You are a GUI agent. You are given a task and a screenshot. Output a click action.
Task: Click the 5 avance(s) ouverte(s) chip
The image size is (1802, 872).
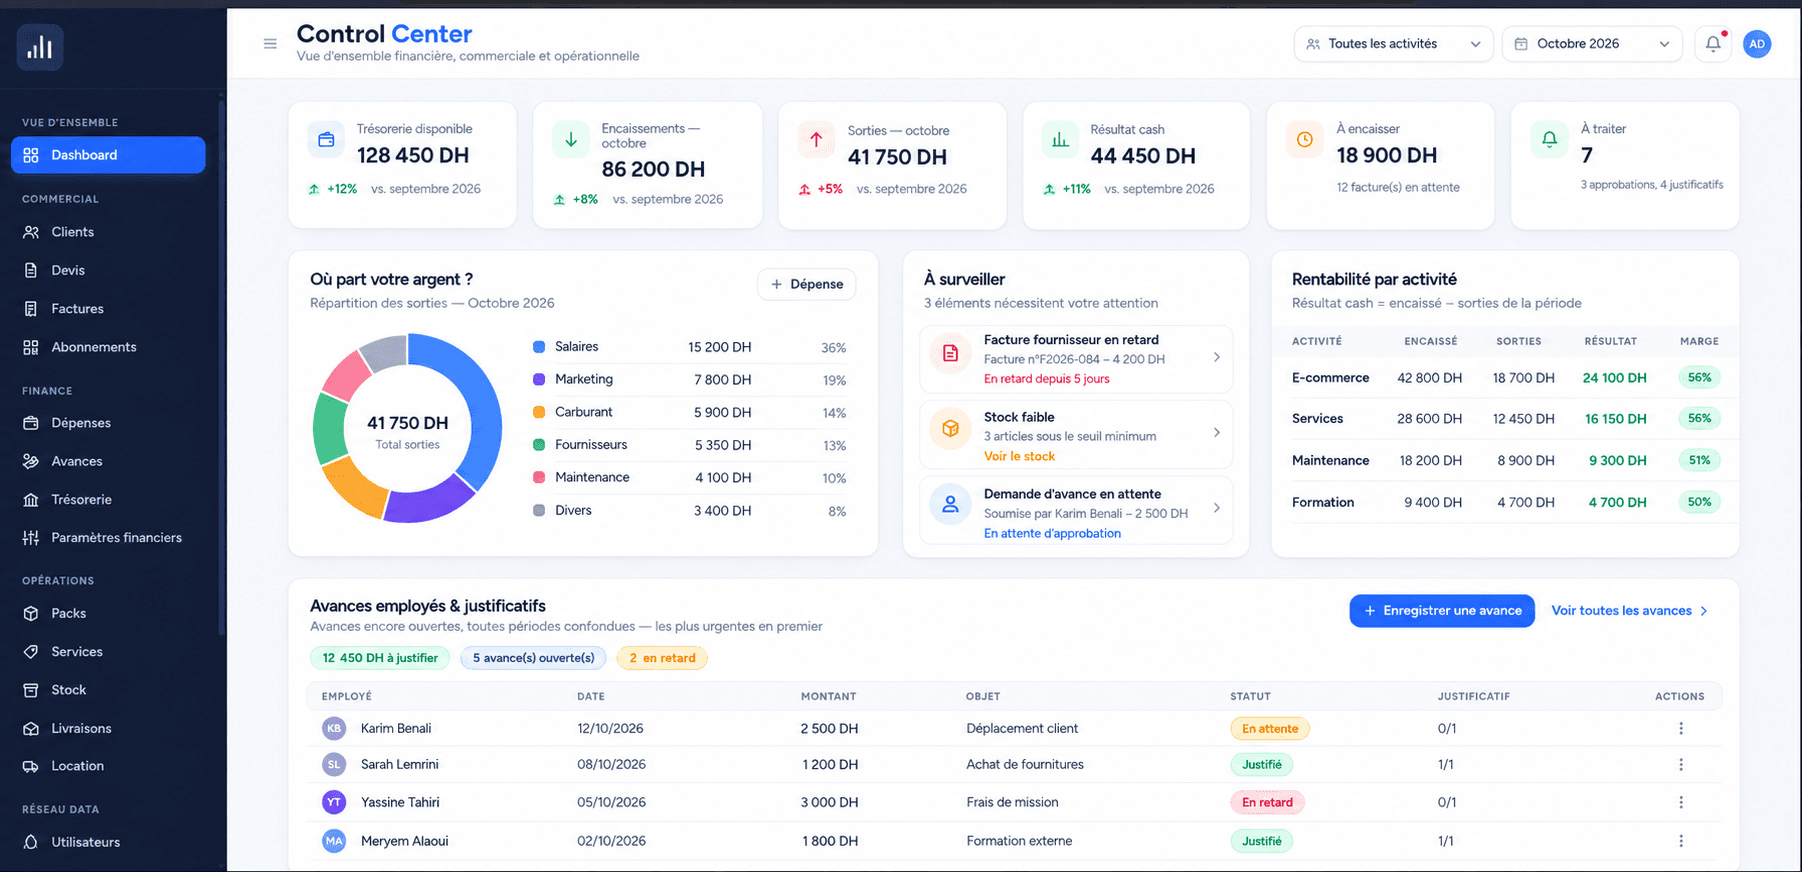pos(533,658)
